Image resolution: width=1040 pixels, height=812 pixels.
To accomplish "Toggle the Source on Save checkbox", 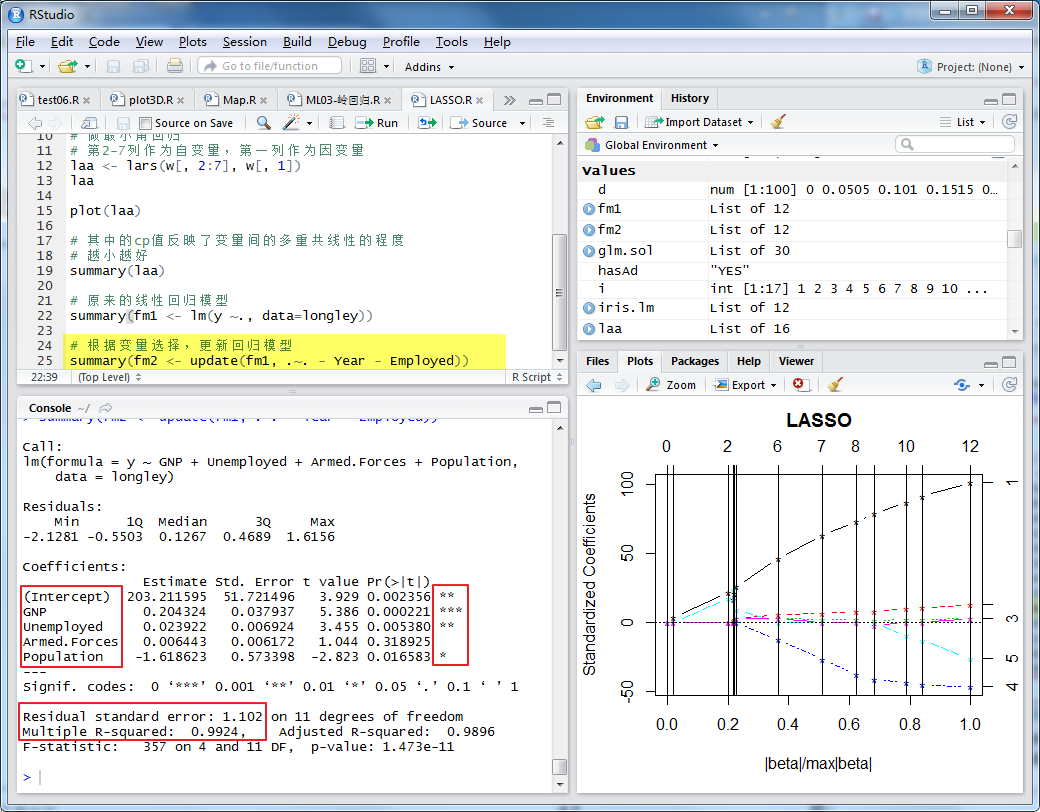I will [146, 123].
